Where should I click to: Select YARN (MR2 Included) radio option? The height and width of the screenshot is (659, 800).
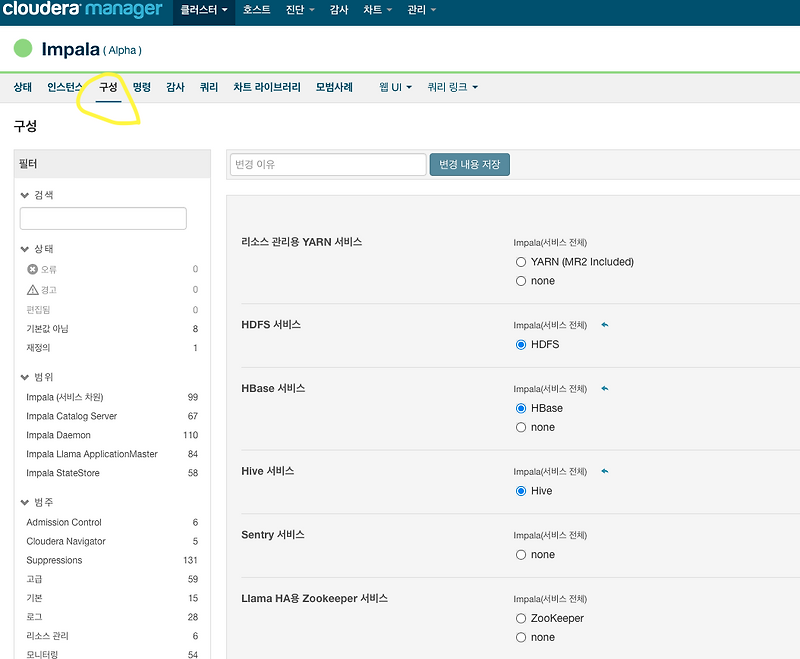click(x=520, y=262)
